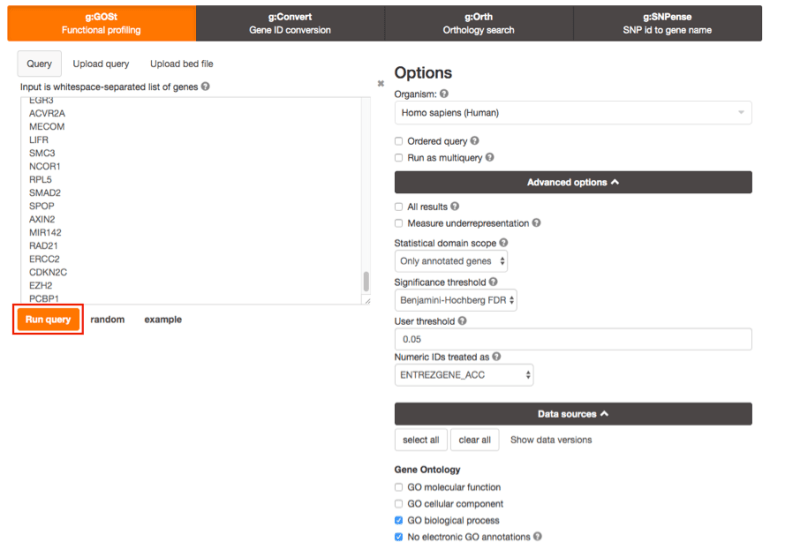
Task: Click gene NCOR1 in the list
Action: (44, 166)
